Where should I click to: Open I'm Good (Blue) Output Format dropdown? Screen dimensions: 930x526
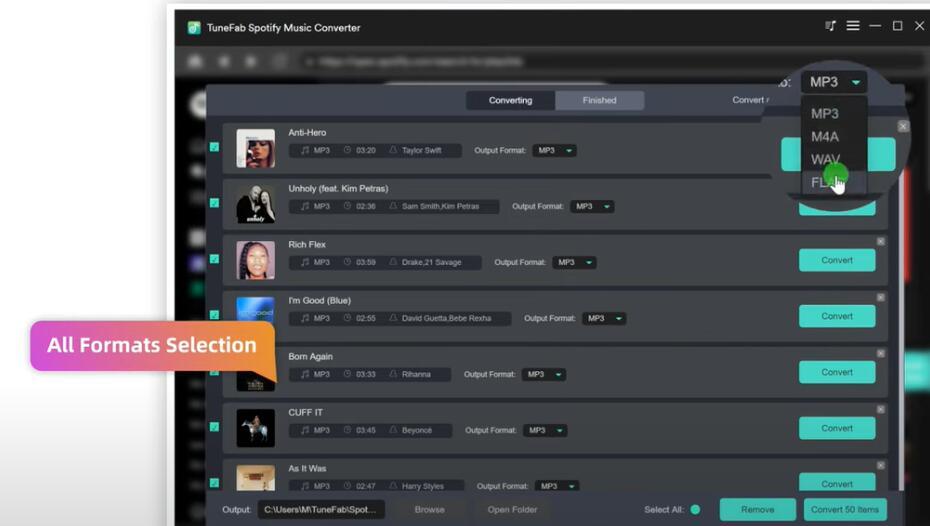coord(604,318)
